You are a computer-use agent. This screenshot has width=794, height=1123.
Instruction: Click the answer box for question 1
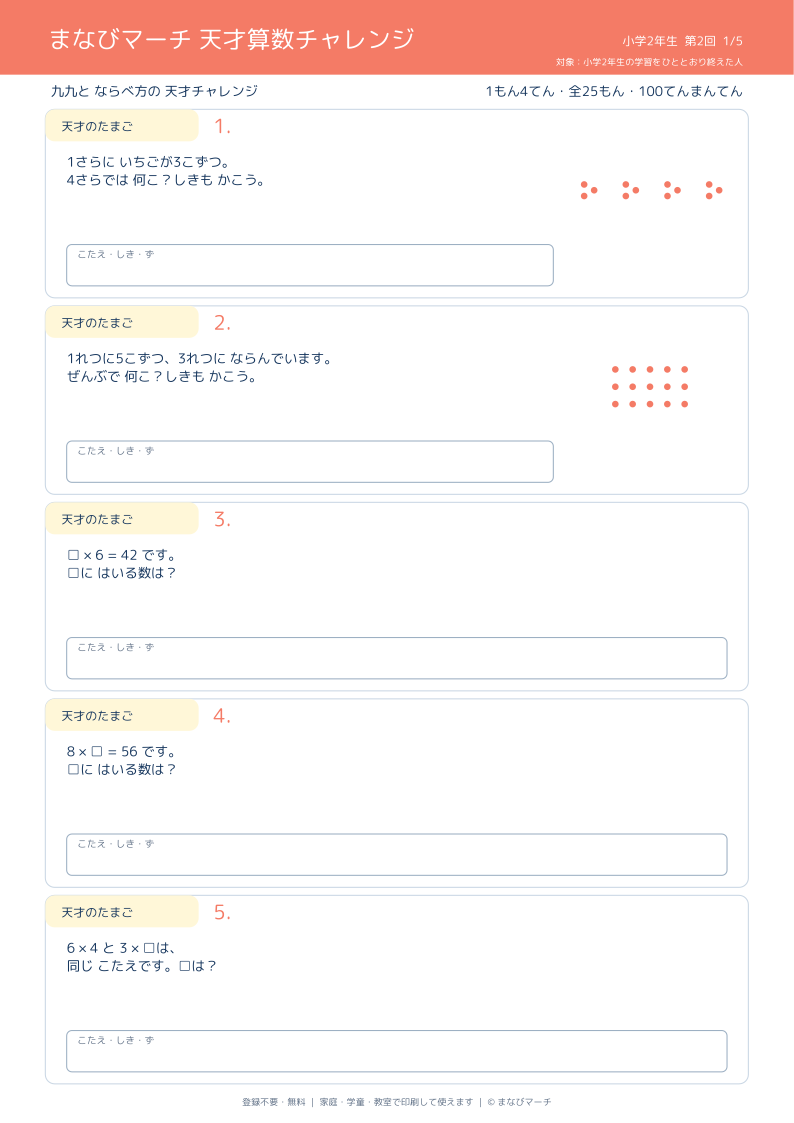tap(309, 265)
